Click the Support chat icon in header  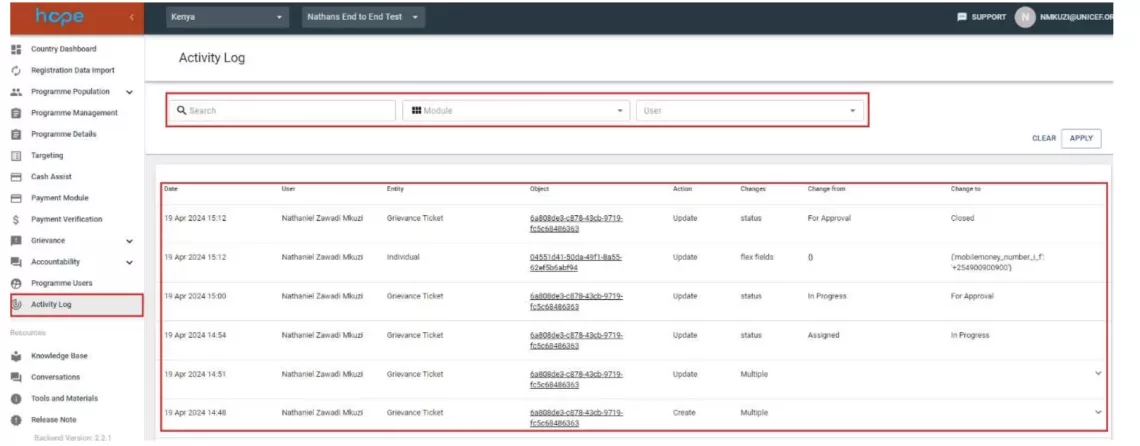962,17
